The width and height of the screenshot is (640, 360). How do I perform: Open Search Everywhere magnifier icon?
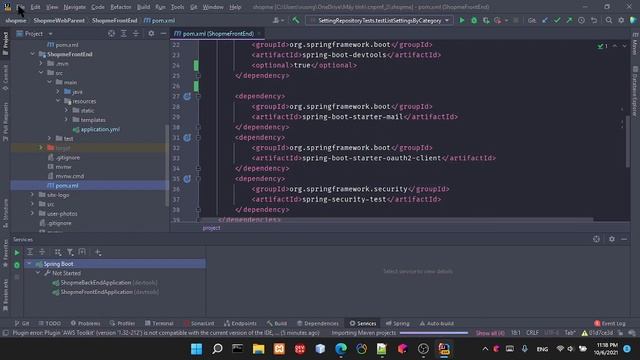click(609, 20)
